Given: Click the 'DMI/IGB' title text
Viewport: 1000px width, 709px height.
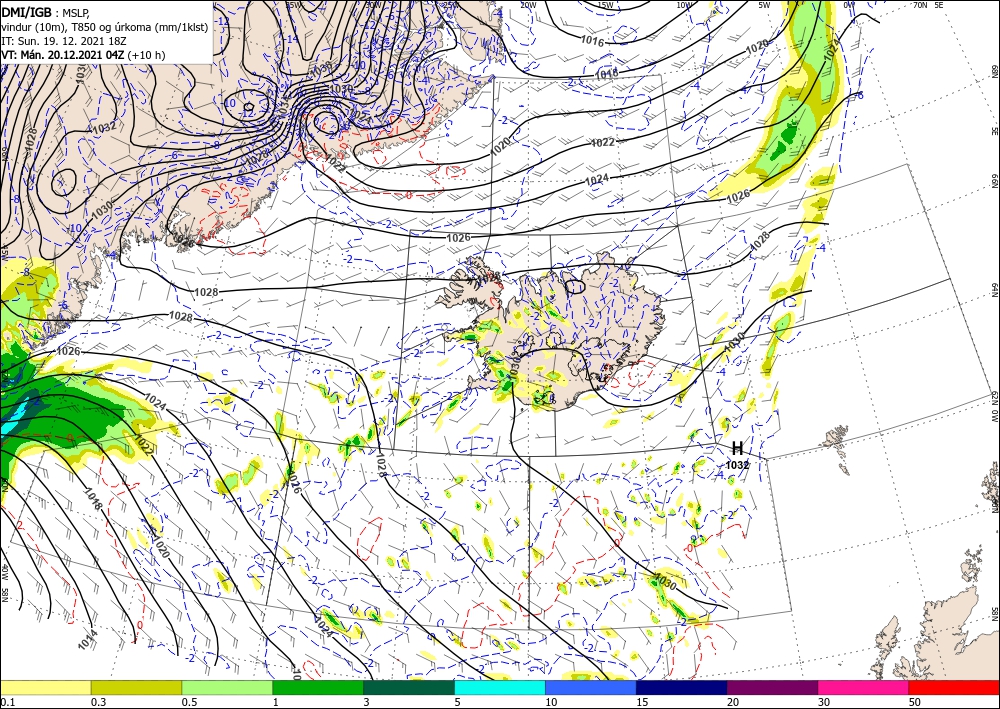Looking at the screenshot, I should point(26,11).
